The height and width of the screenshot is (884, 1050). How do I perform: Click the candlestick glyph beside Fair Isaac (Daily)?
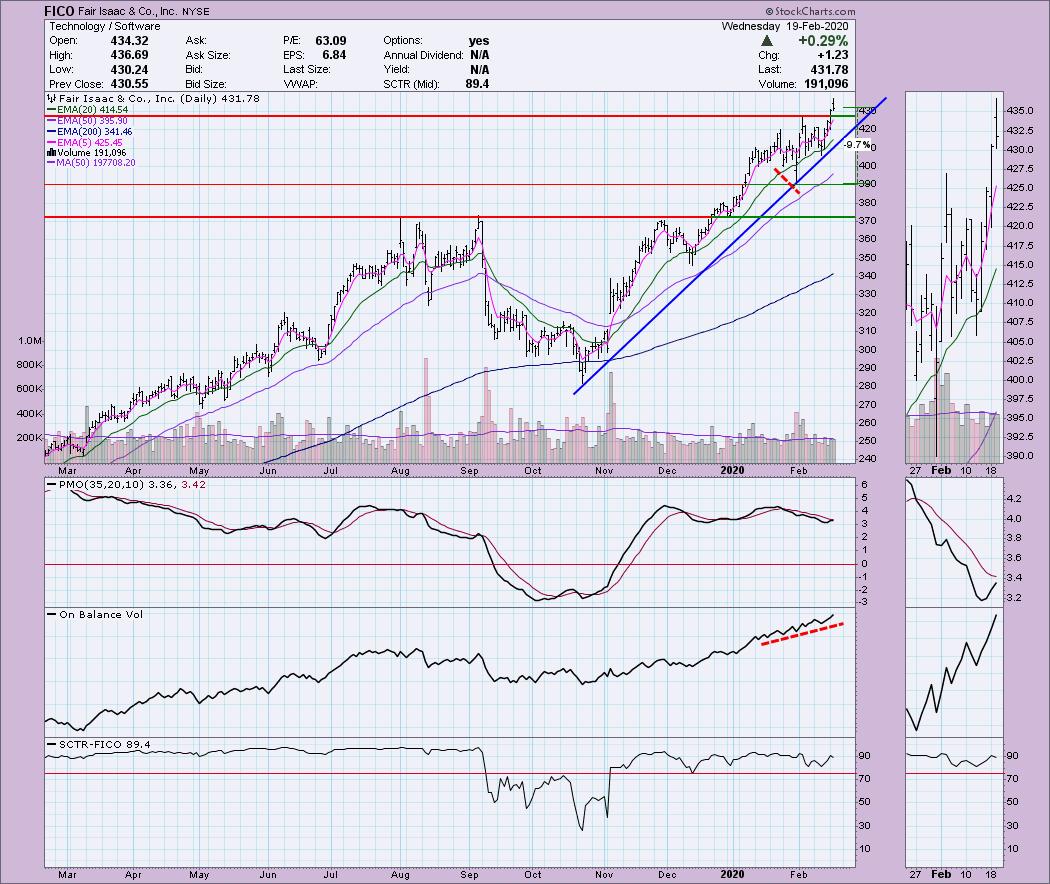(x=52, y=98)
